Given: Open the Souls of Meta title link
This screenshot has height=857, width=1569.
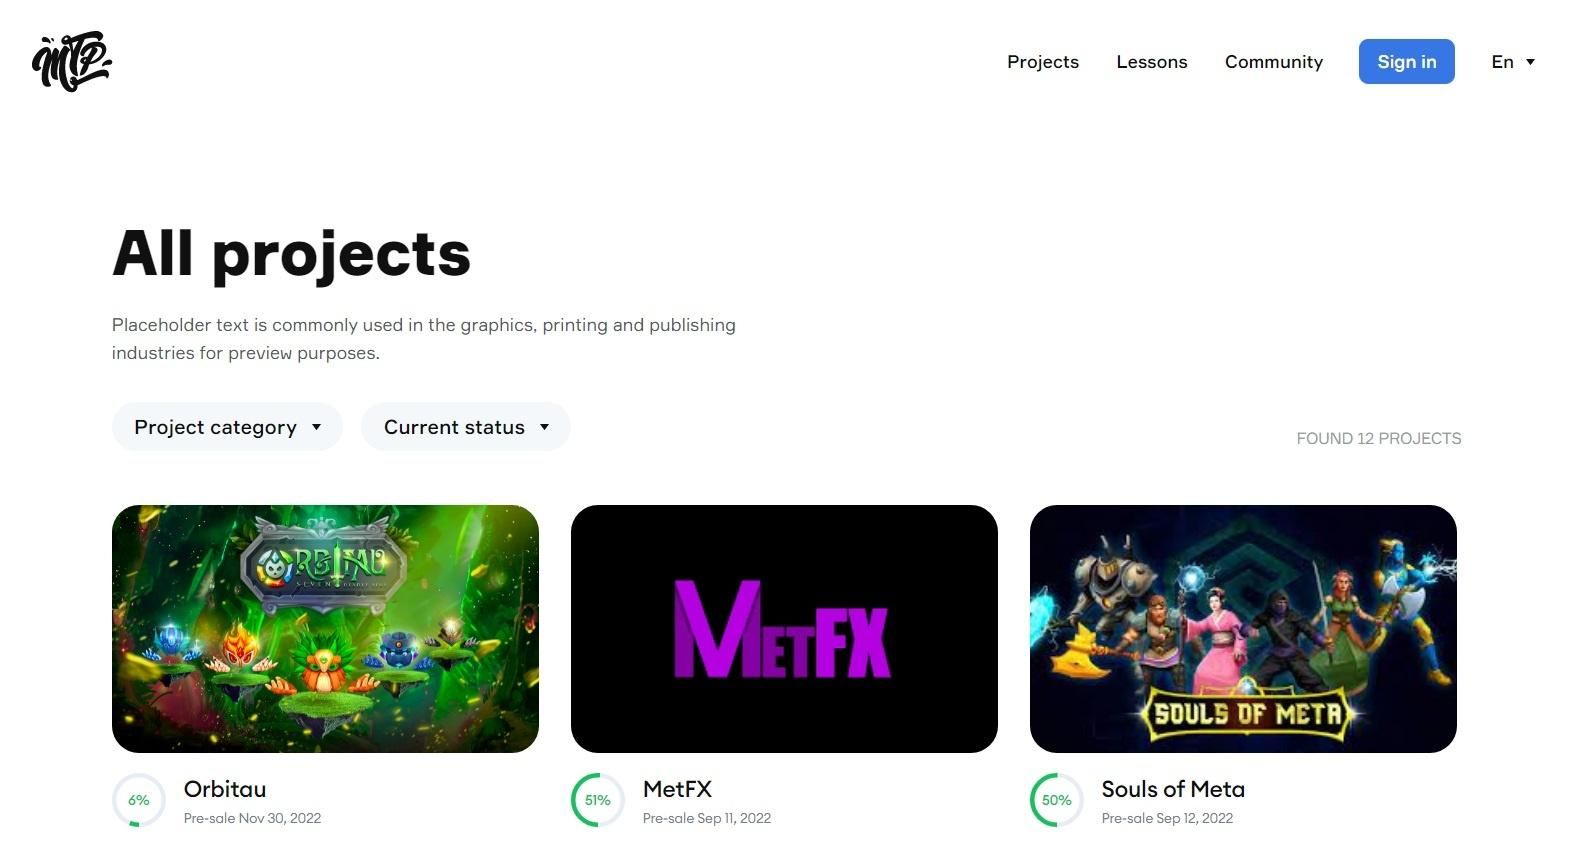Looking at the screenshot, I should coord(1173,789).
